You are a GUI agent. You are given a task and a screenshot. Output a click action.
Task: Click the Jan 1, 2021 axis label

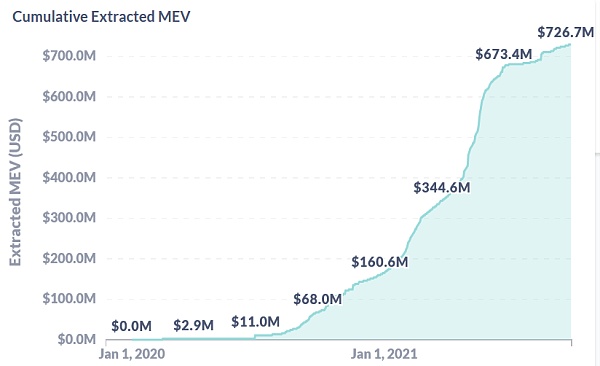(384, 354)
